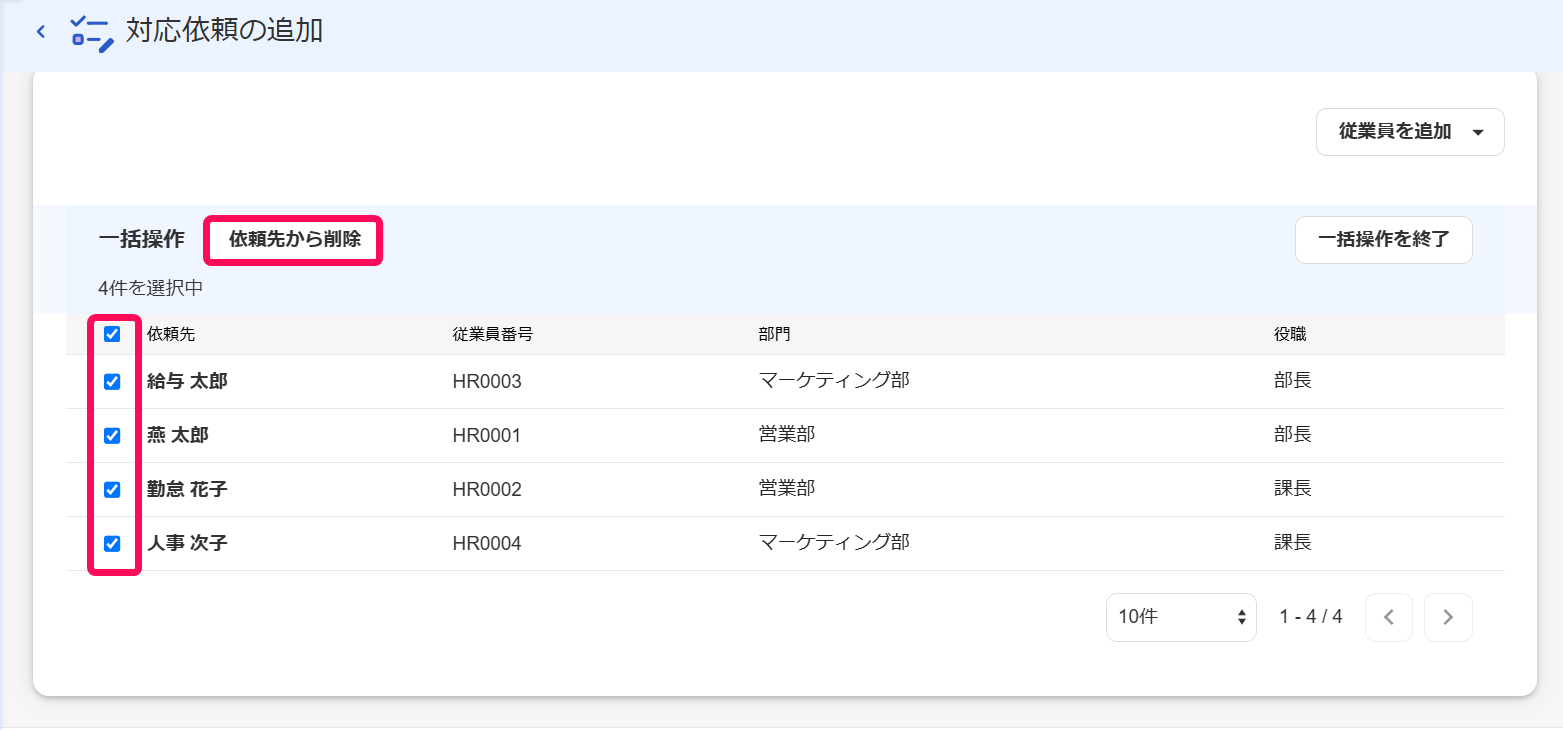Open the 従業員を追加 dropdown
The image size is (1563, 730).
pos(1410,132)
